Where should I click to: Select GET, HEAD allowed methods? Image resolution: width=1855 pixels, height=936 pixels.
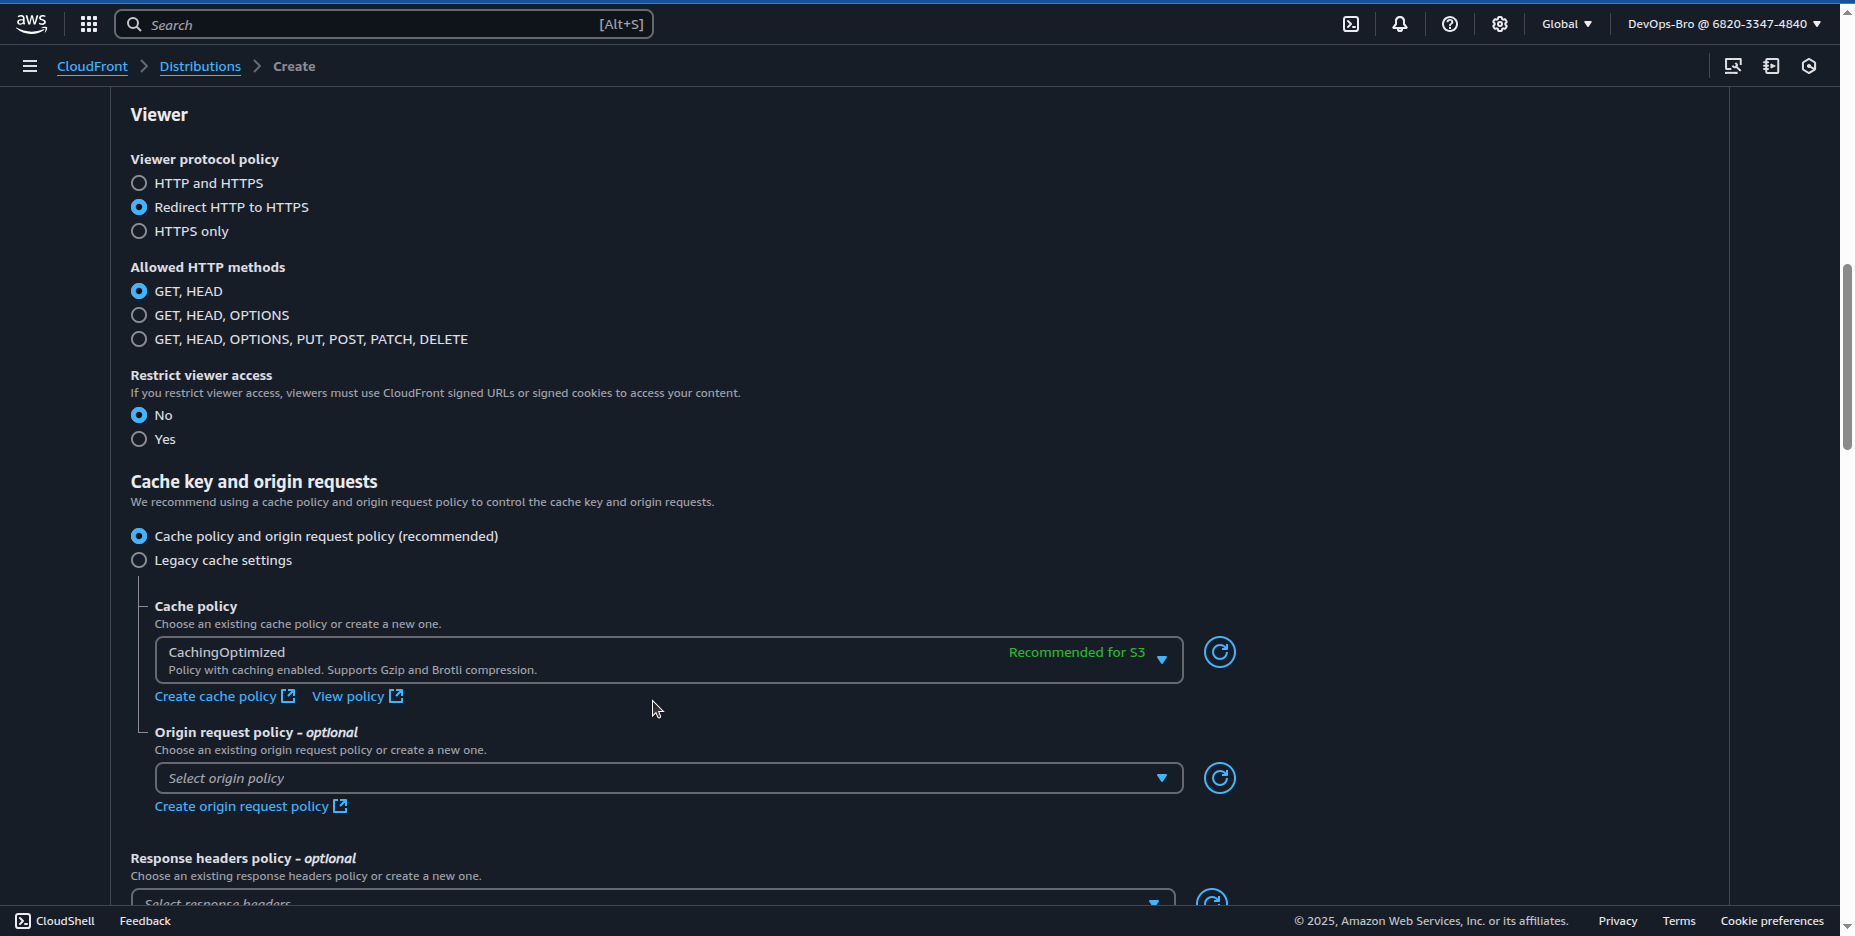click(139, 291)
